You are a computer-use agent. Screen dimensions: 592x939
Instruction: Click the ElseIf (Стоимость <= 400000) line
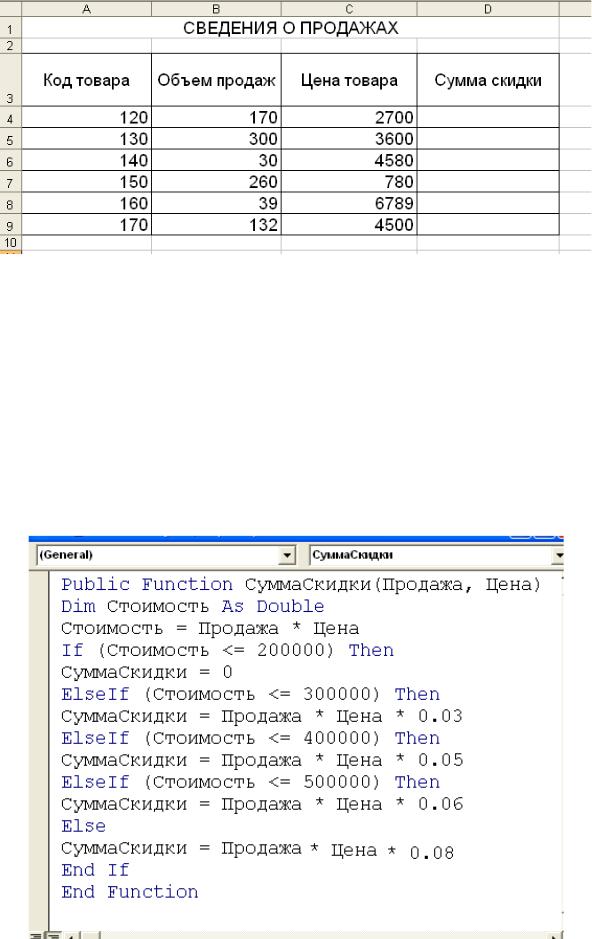pos(250,738)
